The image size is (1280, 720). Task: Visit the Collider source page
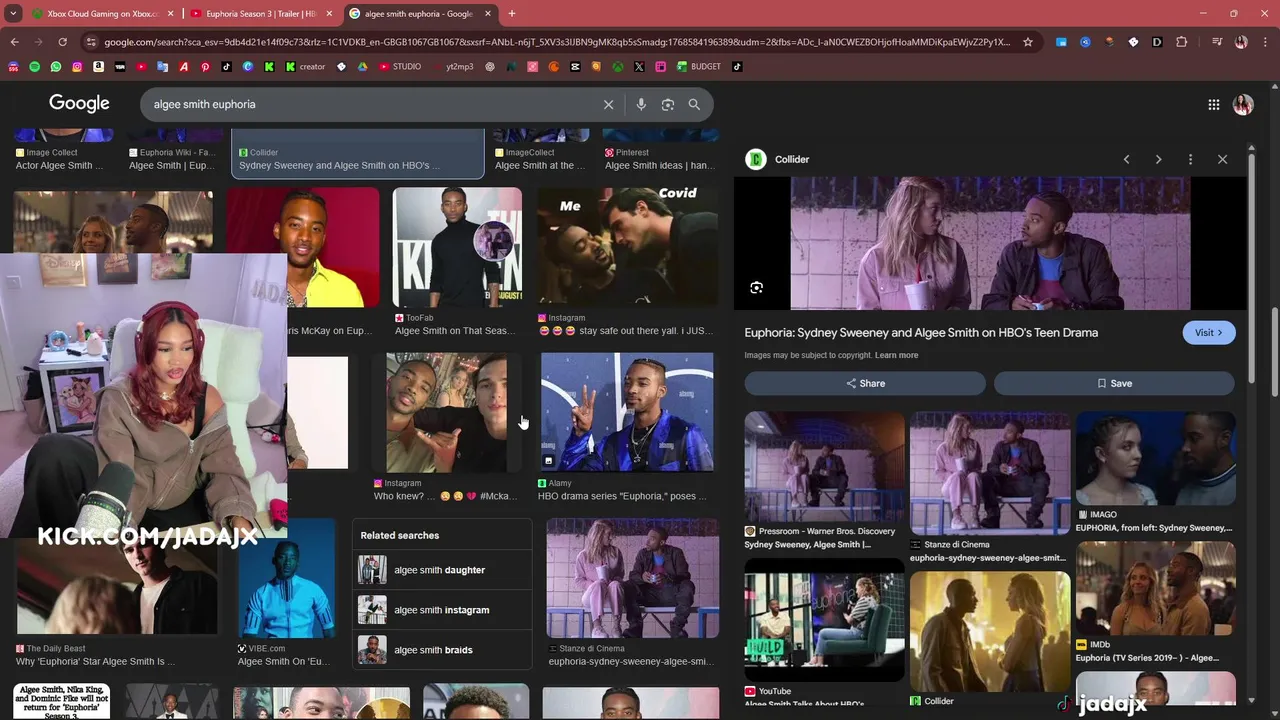pos(1209,333)
